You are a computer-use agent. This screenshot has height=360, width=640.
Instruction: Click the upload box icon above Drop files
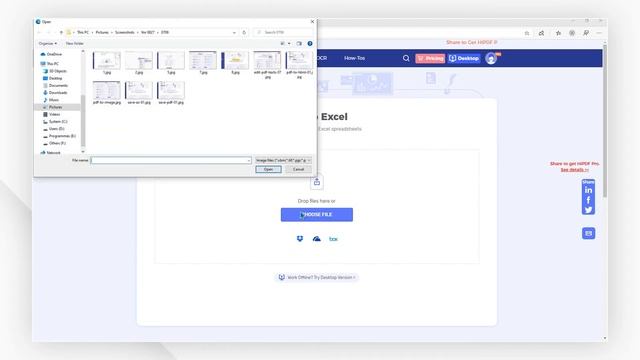[317, 182]
